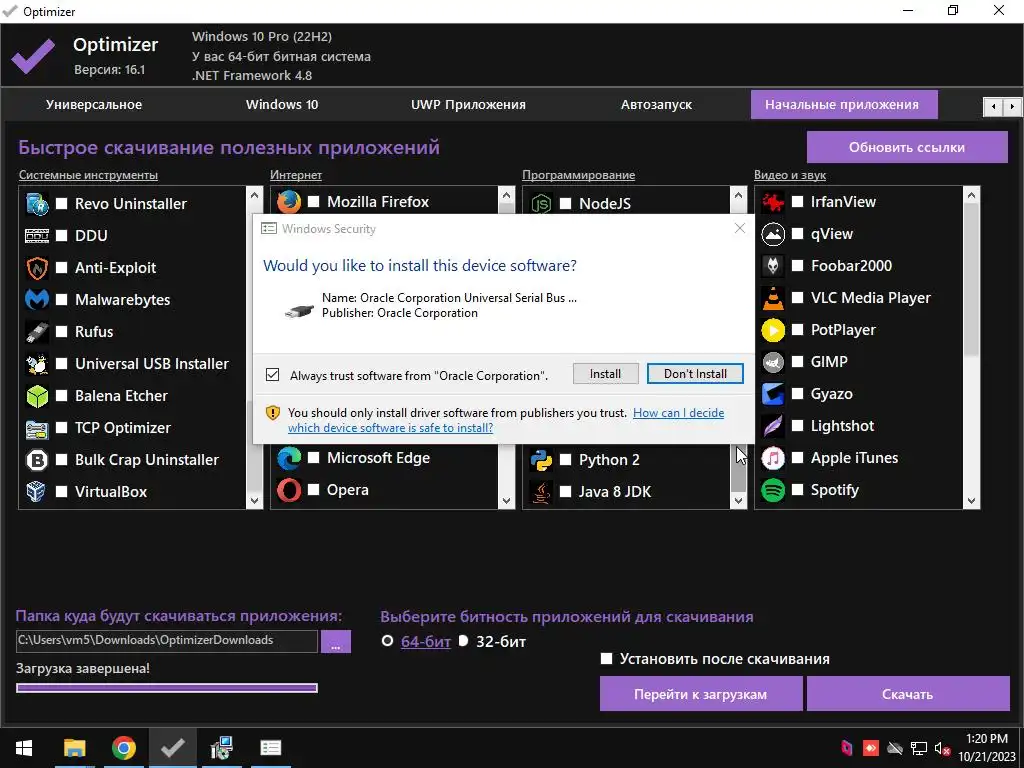Click the Opera icon

[x=289, y=490]
